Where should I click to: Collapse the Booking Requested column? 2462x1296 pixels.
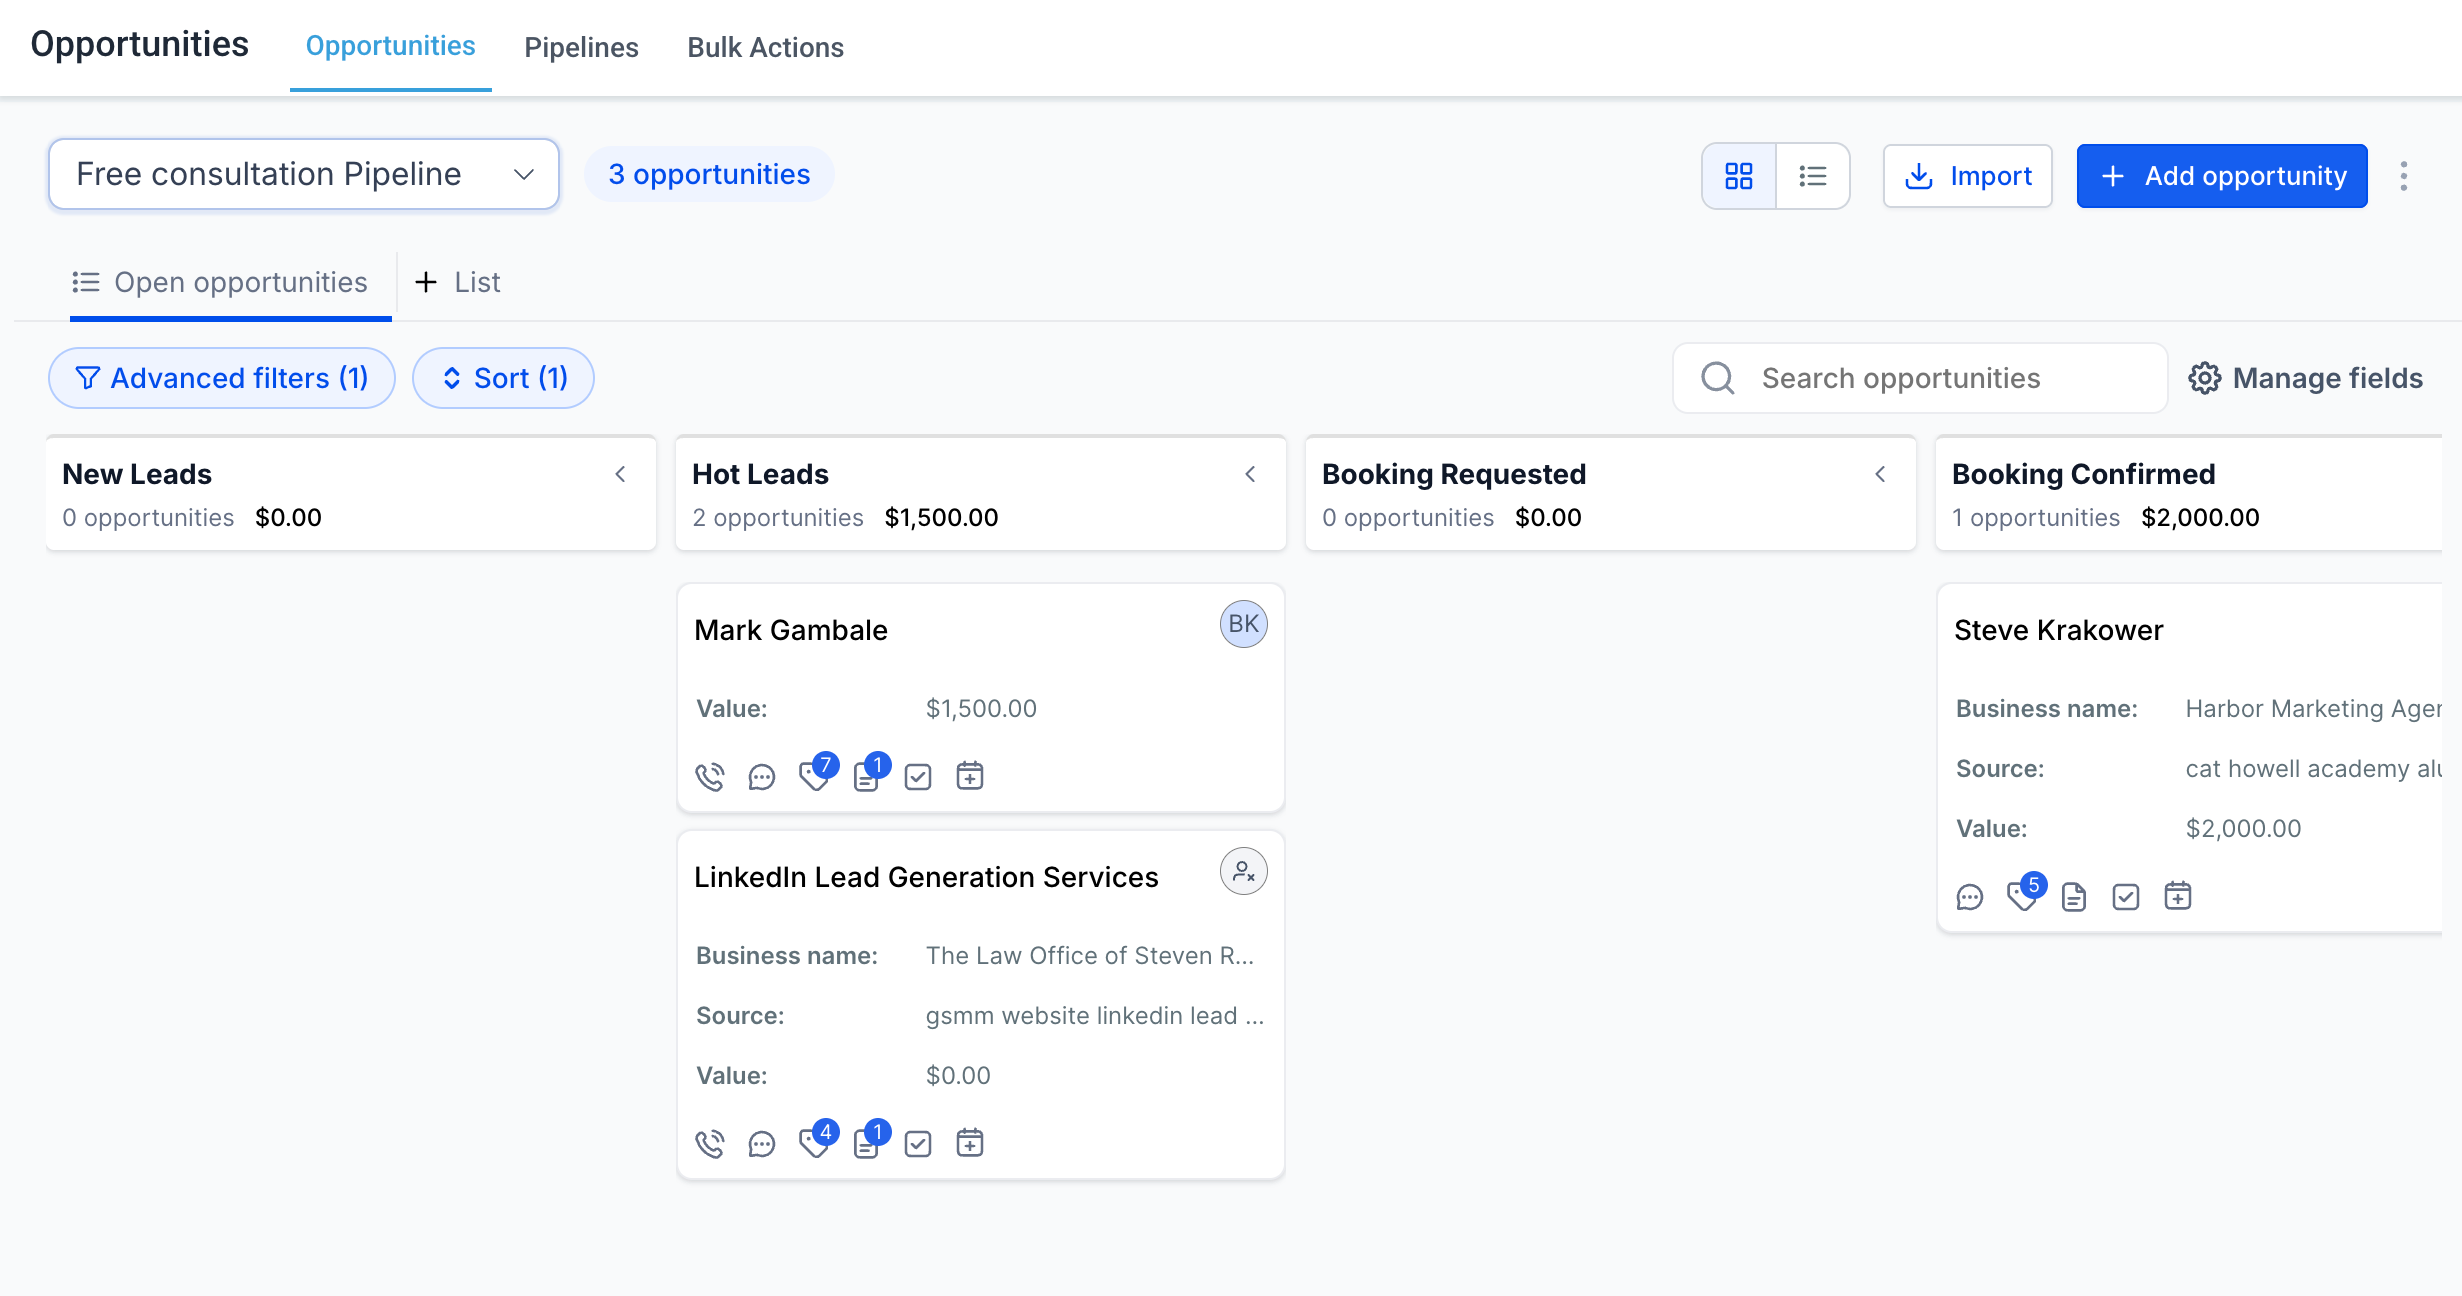click(x=1881, y=474)
